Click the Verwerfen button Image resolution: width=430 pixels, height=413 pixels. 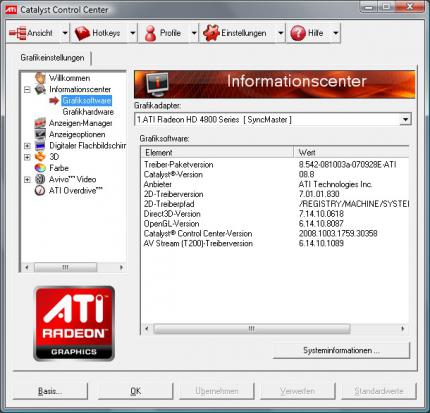pyautogui.click(x=298, y=391)
